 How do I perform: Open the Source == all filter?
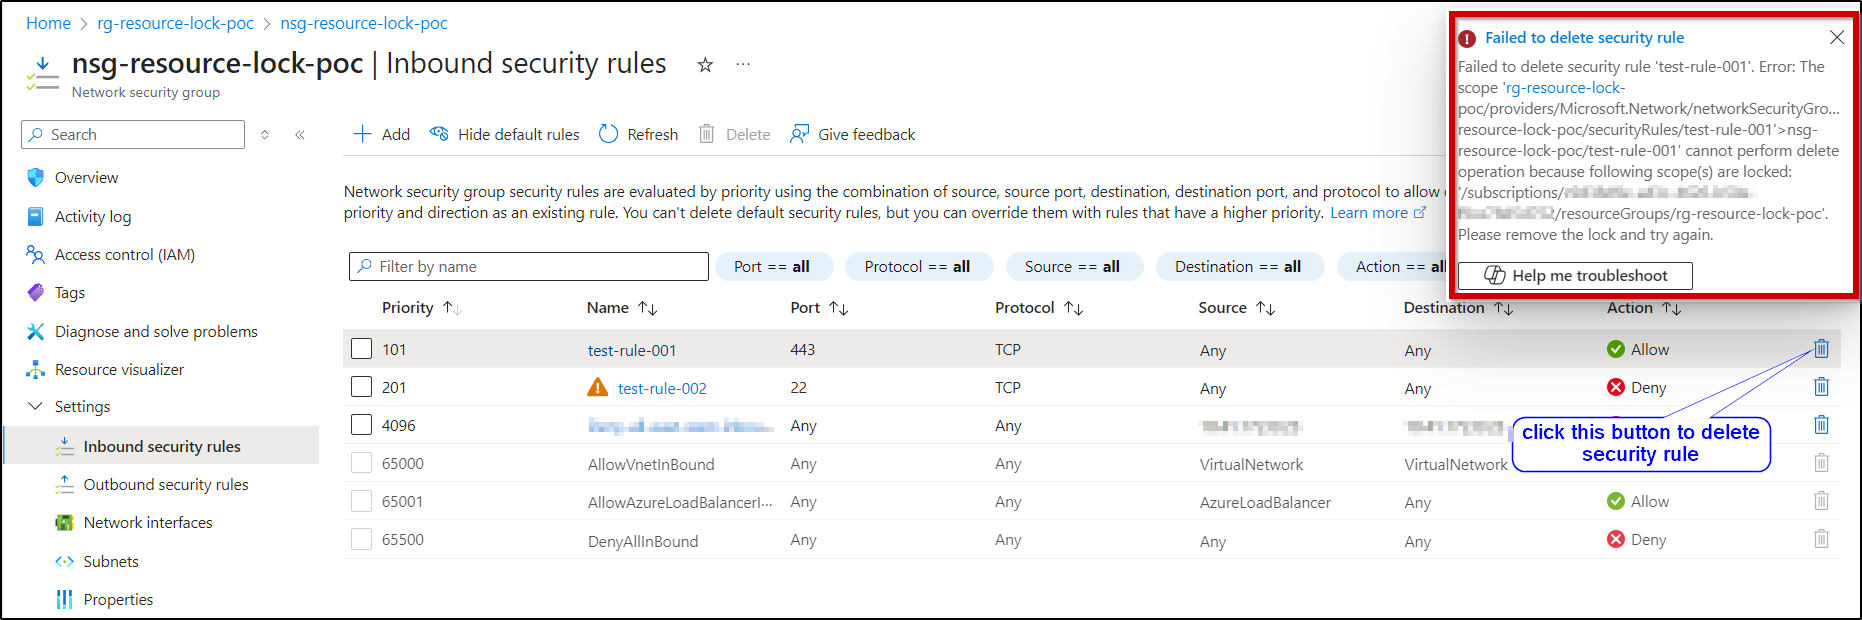point(1072,267)
